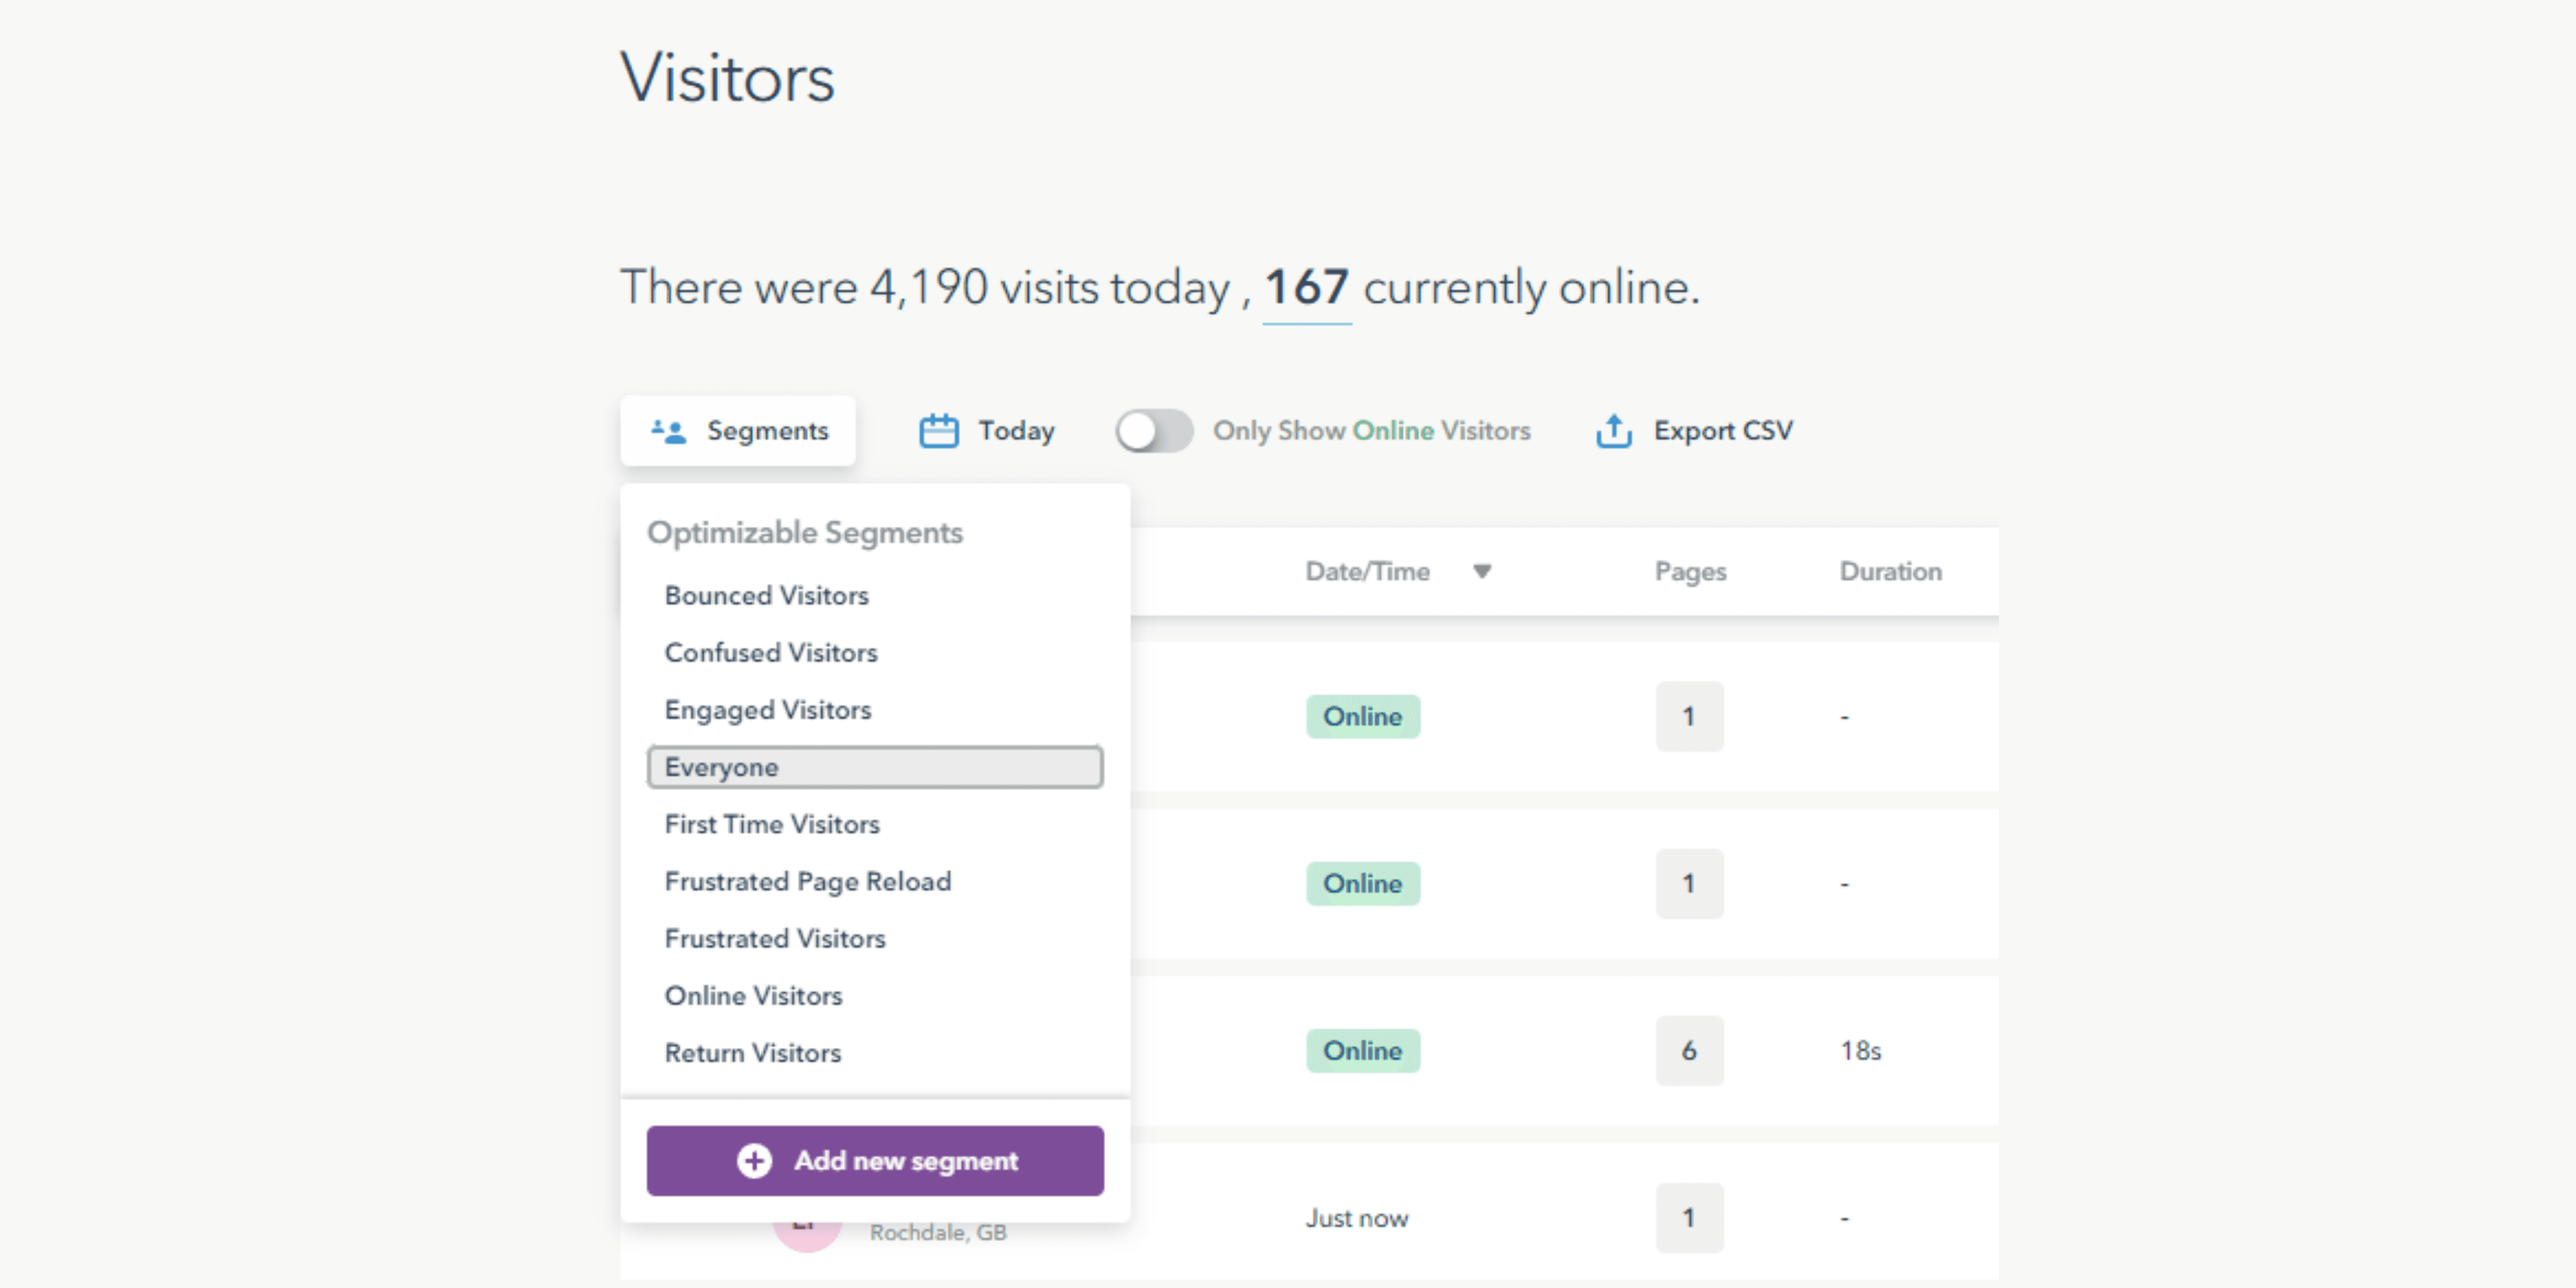
Task: Select Online Visitors segment
Action: click(x=753, y=996)
